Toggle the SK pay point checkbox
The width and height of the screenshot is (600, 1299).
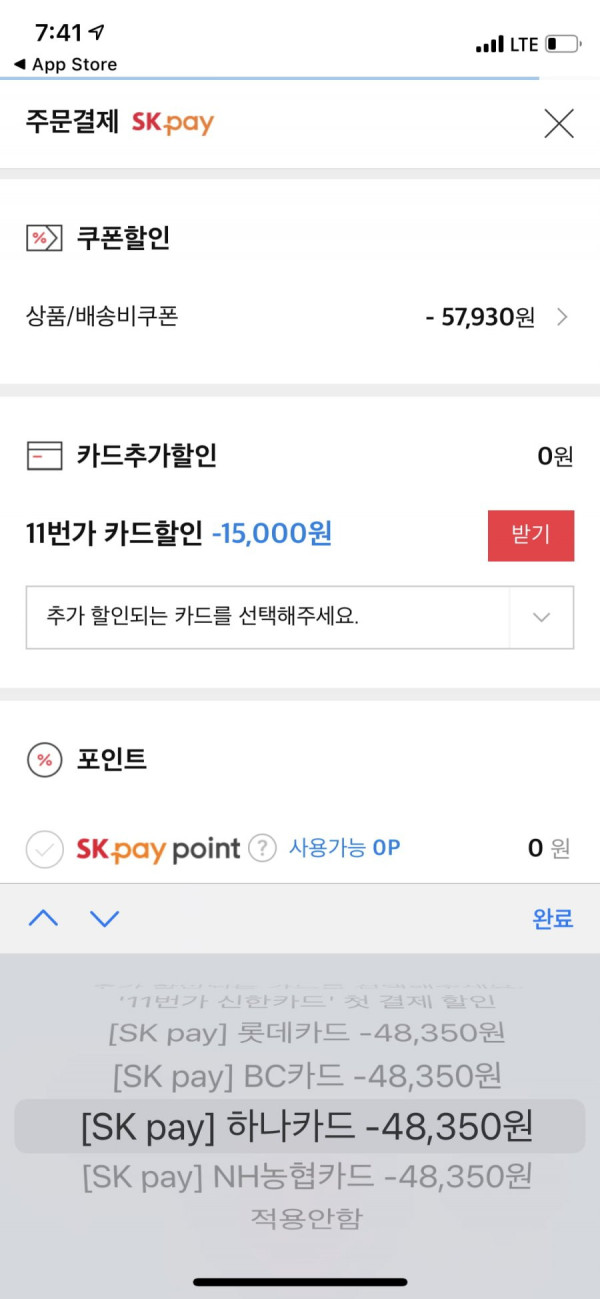[44, 850]
